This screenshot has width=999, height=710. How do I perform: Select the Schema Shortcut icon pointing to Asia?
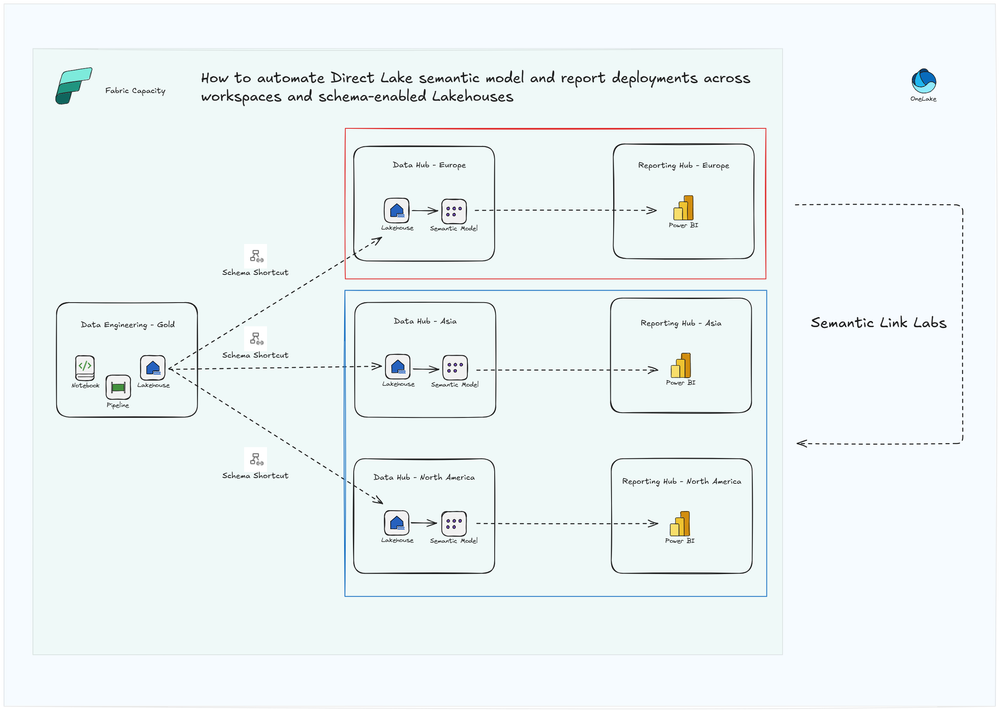(x=255, y=338)
